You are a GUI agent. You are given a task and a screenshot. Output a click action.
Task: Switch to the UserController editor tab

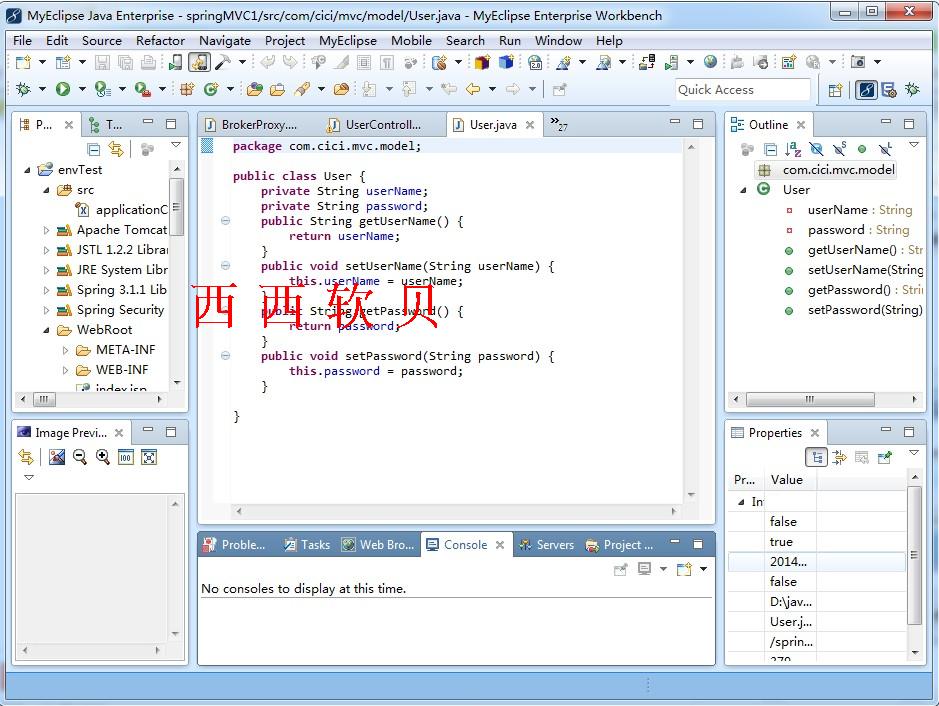tap(374, 125)
